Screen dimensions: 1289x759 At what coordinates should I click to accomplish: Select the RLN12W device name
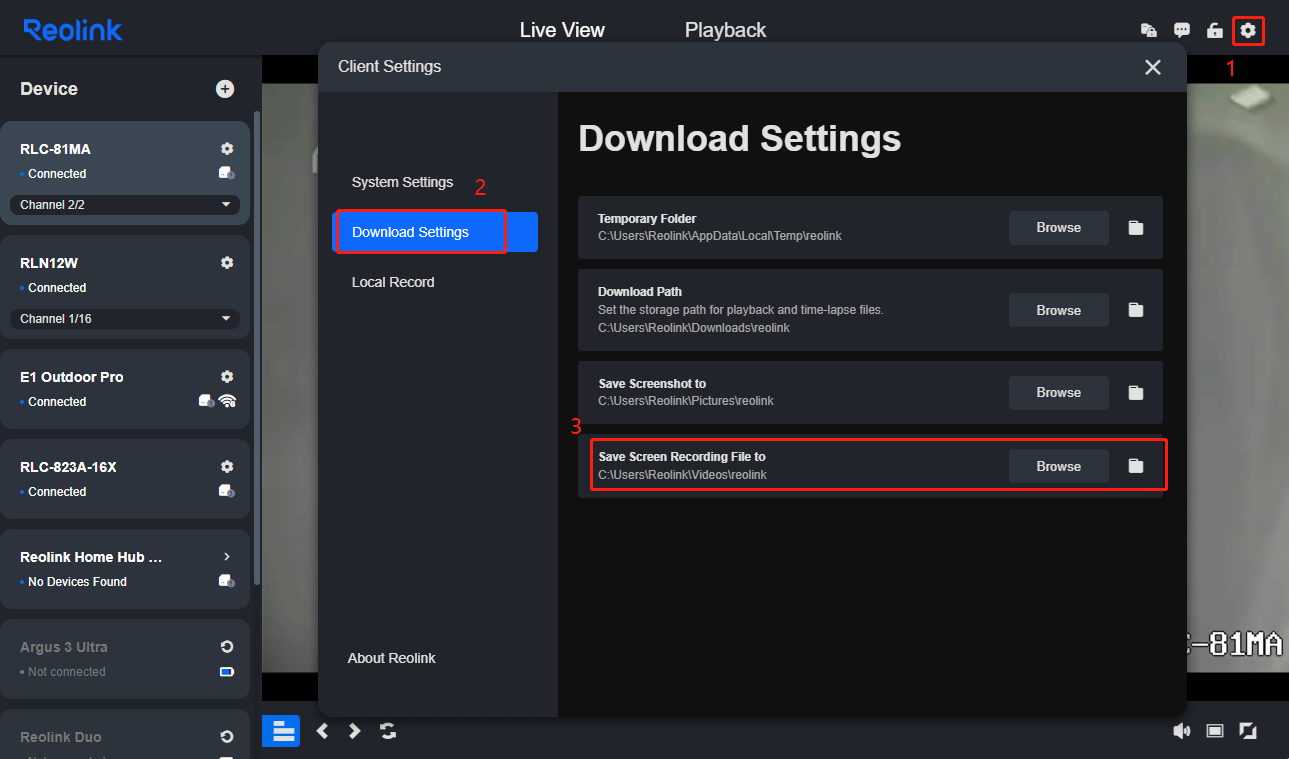49,263
